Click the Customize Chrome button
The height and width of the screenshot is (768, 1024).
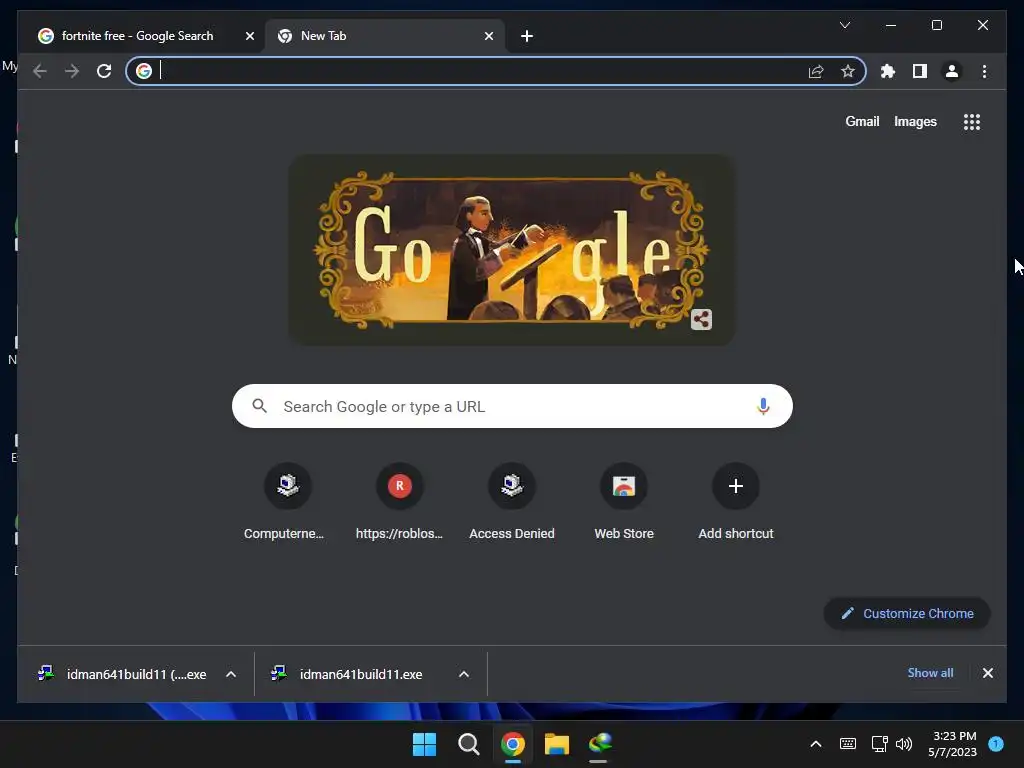907,613
